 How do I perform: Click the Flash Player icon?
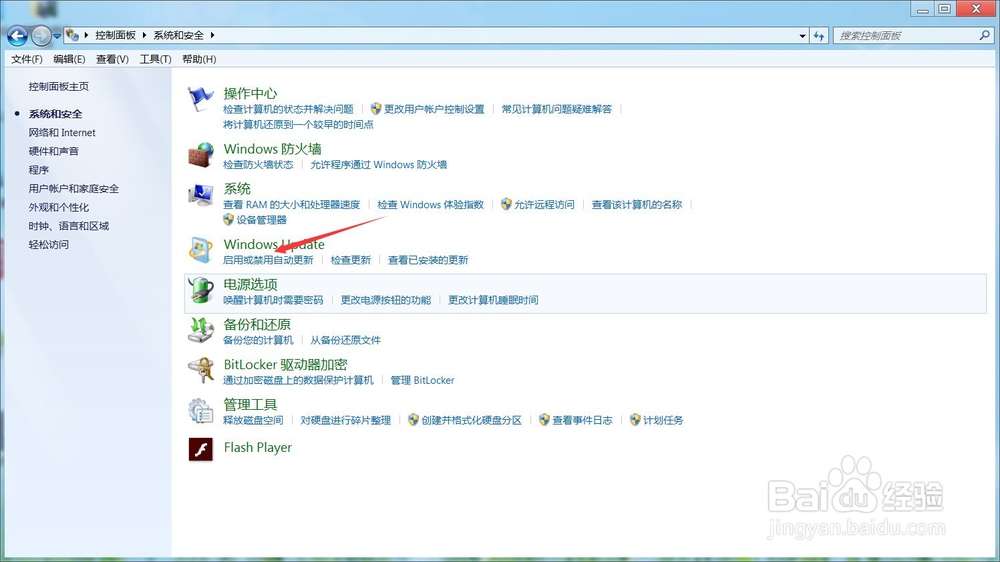tap(201, 449)
